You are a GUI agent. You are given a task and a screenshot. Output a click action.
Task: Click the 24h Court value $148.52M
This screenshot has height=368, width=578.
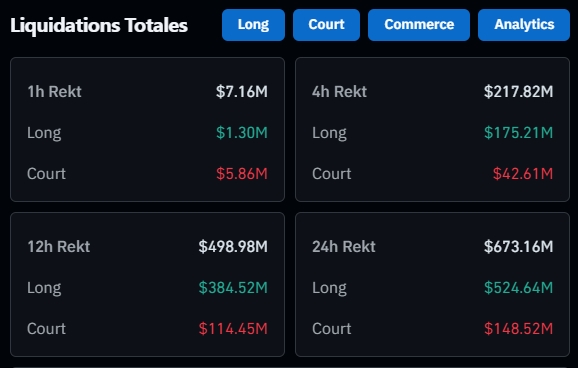point(518,328)
